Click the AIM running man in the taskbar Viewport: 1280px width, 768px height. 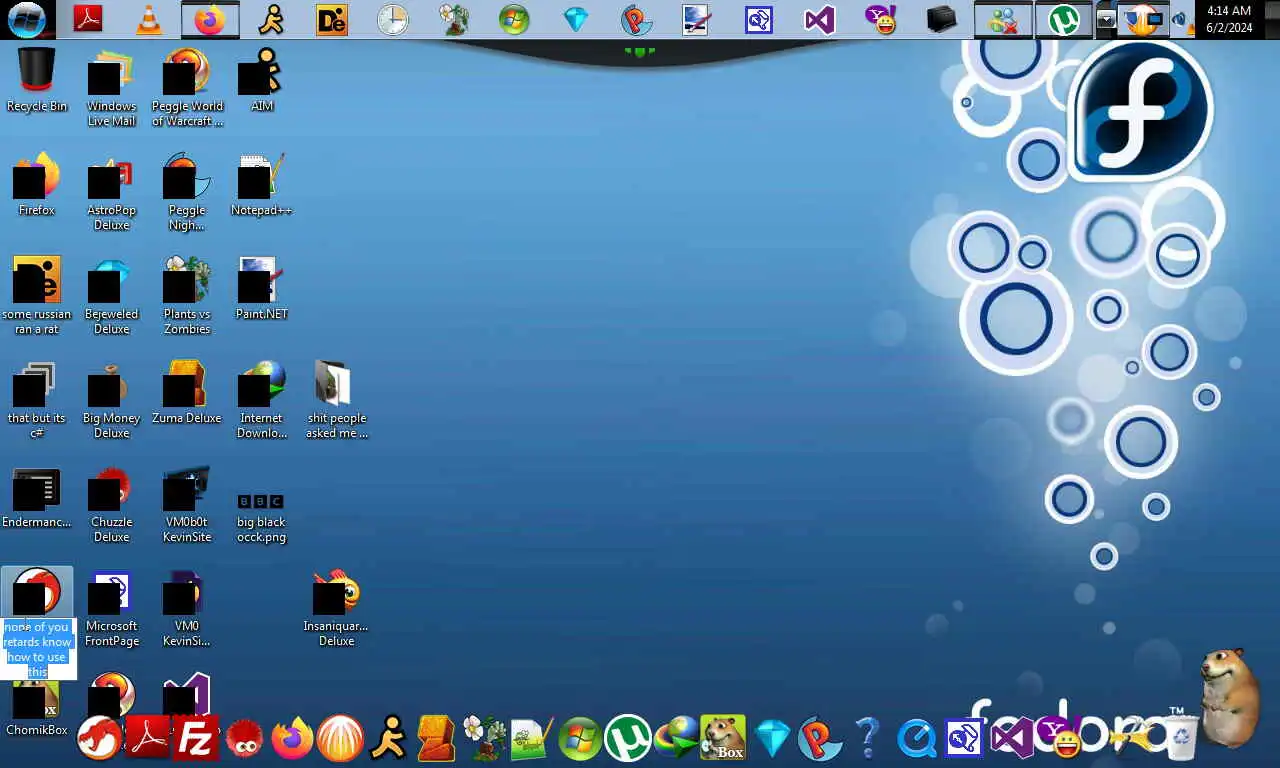pos(271,19)
